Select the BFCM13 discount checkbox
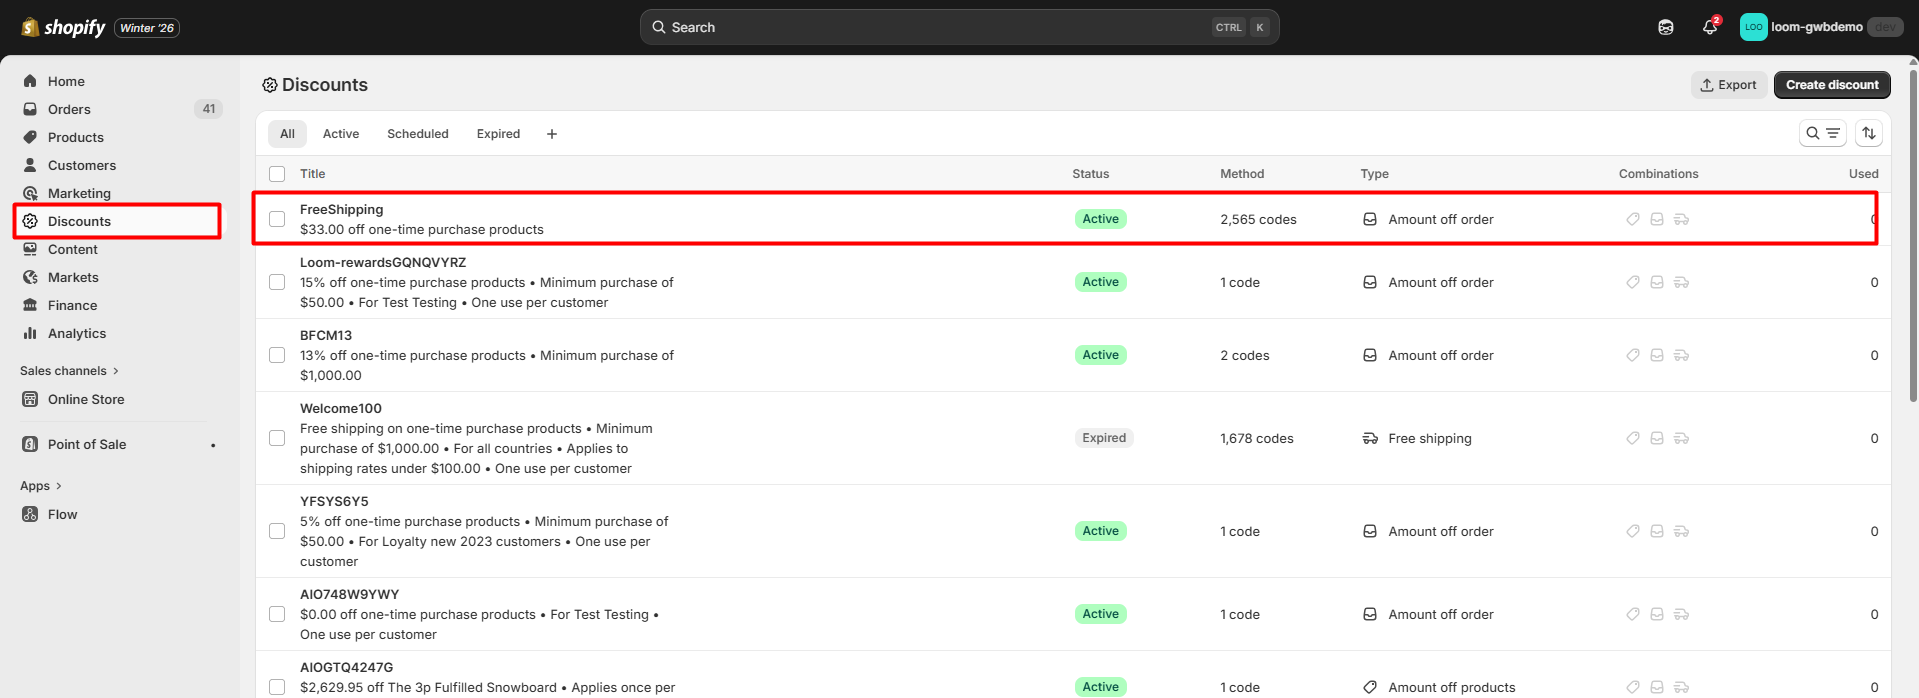 pos(277,355)
